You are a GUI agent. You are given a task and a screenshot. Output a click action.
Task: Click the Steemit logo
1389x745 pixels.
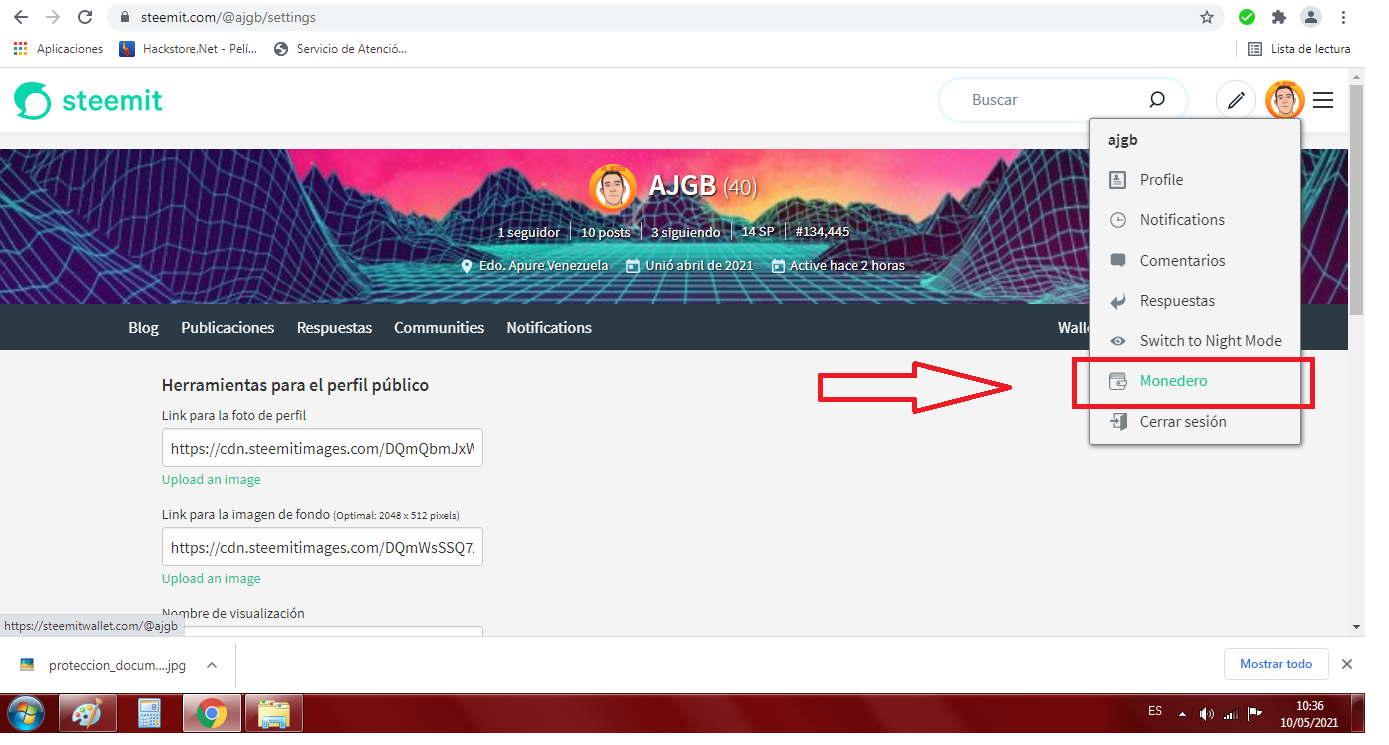point(88,100)
